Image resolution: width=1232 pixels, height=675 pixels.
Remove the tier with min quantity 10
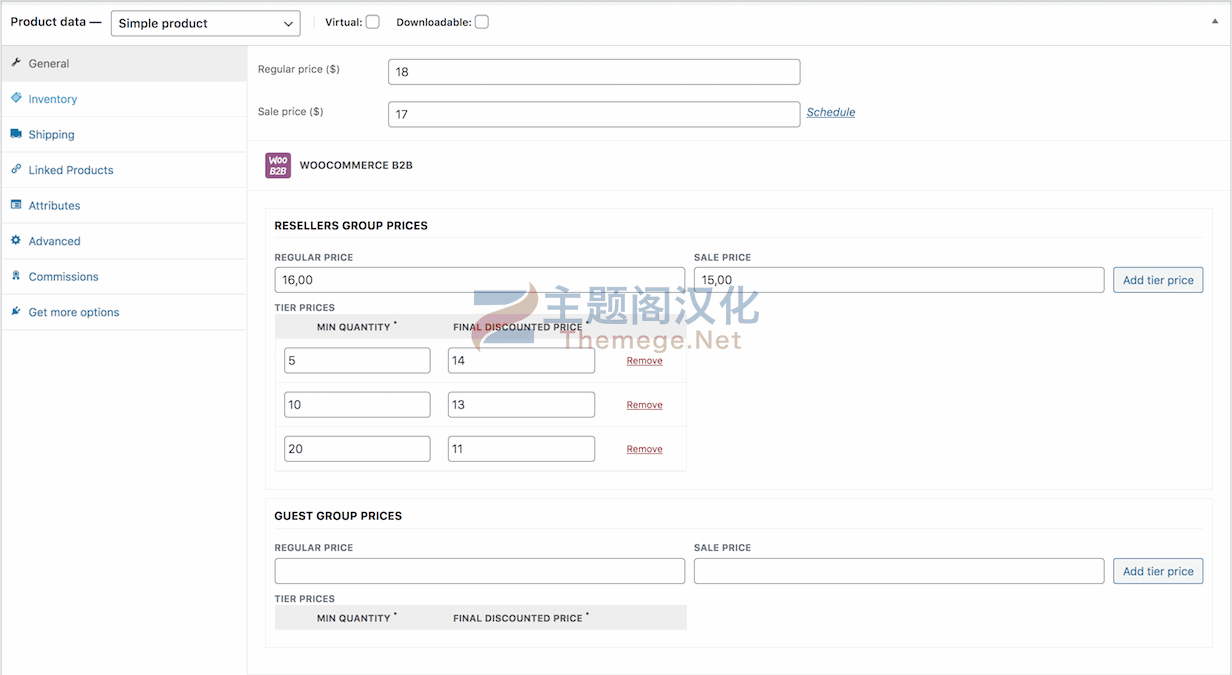pyautogui.click(x=644, y=405)
